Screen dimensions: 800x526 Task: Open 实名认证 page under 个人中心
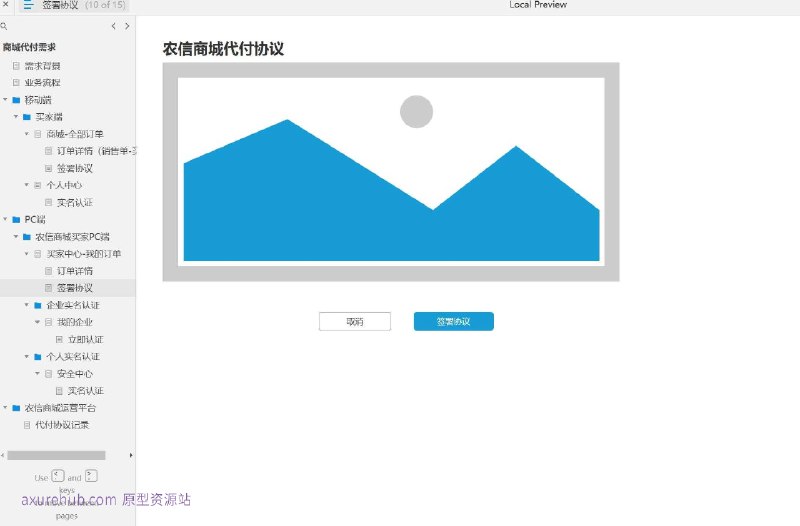(x=74, y=203)
